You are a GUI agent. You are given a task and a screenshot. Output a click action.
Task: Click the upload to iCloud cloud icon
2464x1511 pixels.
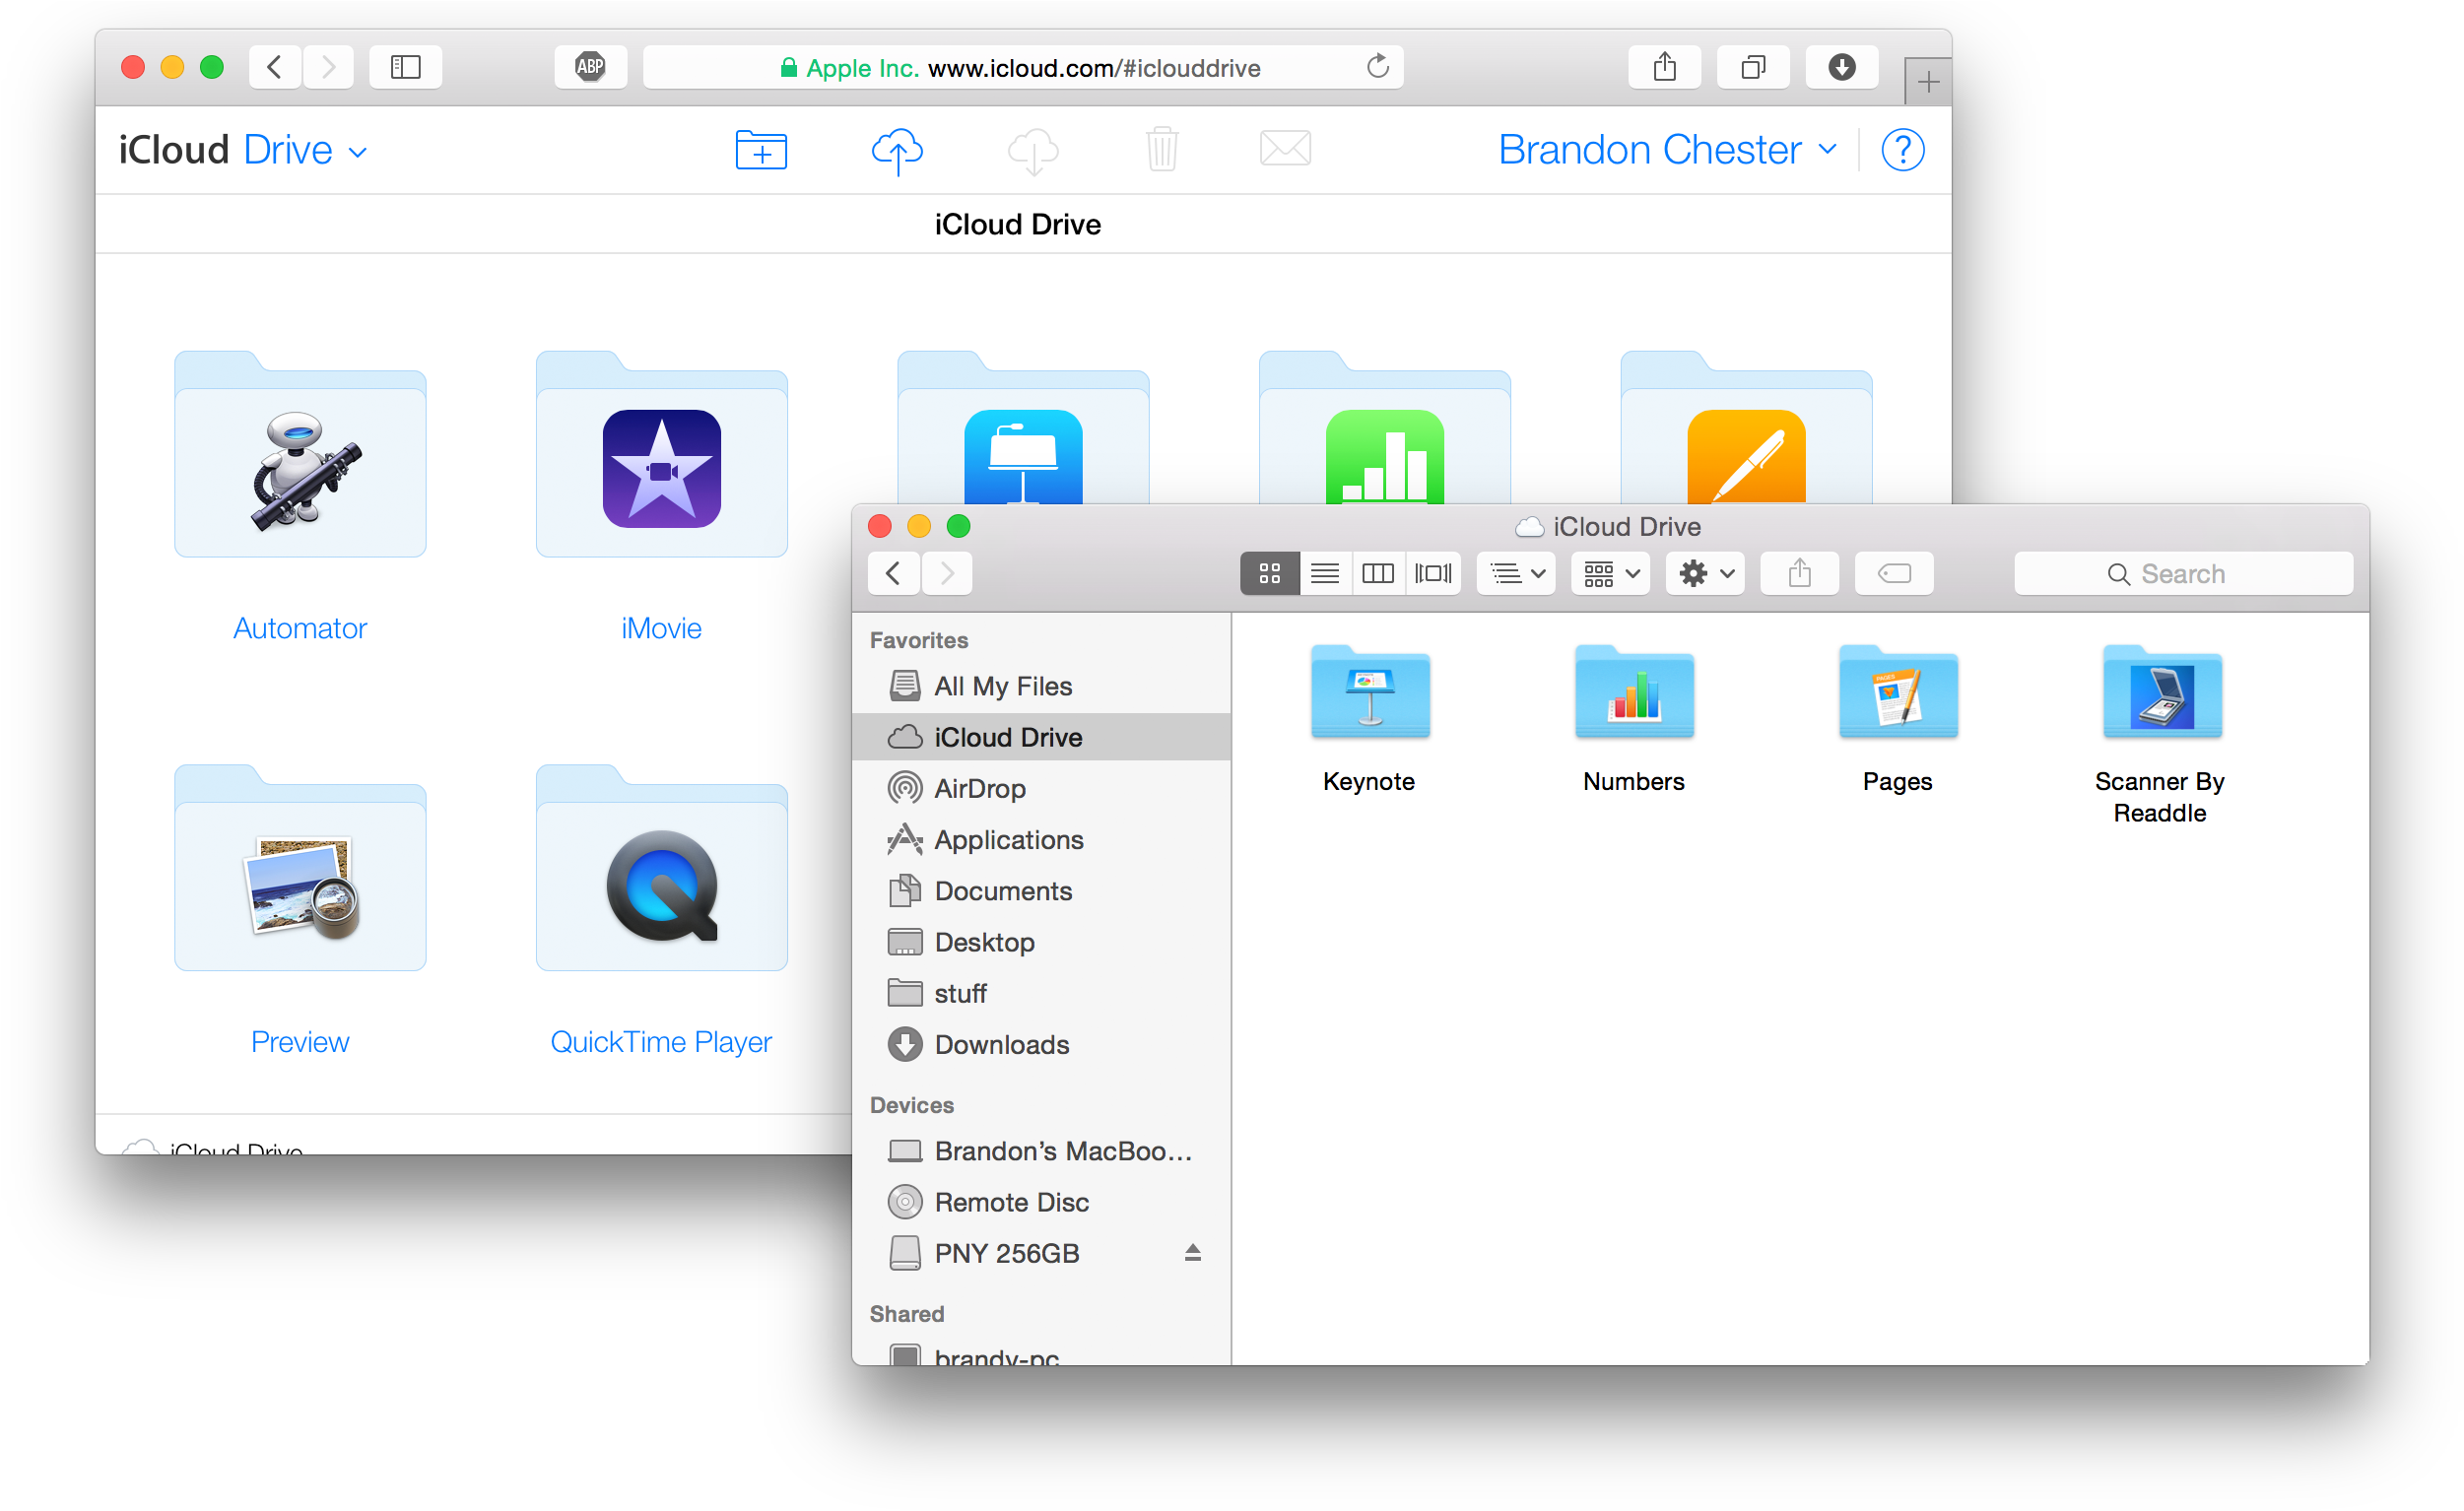897,150
